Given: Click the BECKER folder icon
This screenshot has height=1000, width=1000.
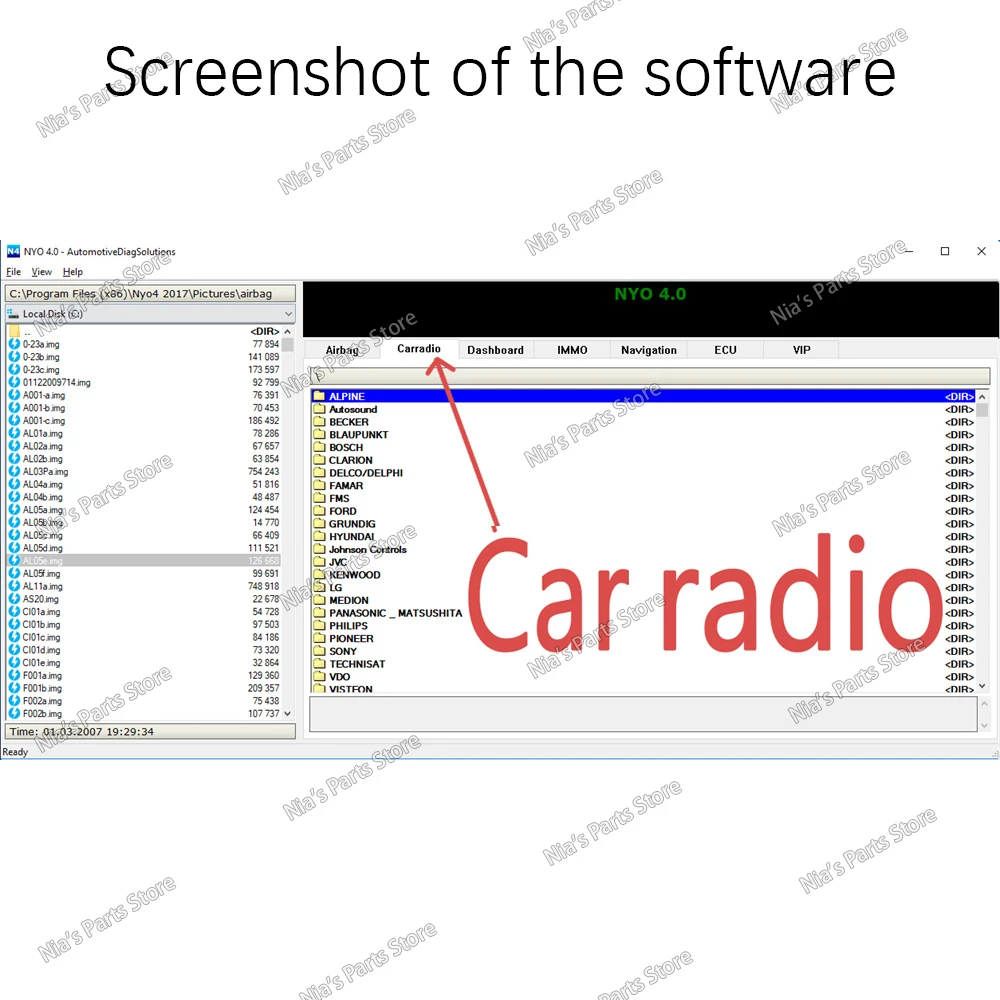Looking at the screenshot, I should point(320,422).
